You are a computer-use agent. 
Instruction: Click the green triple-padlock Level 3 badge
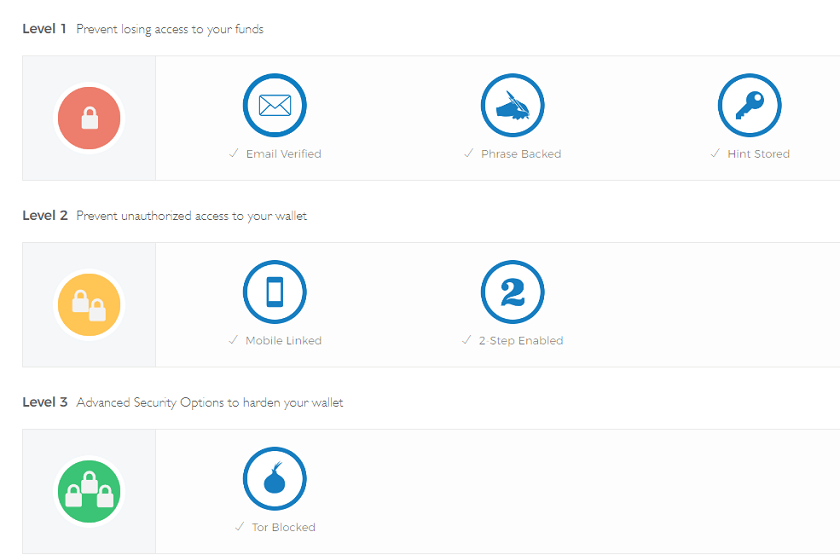(89, 492)
